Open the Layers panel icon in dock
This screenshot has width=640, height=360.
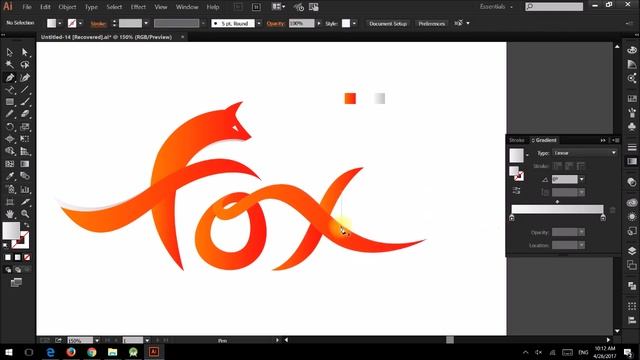[x=632, y=251]
